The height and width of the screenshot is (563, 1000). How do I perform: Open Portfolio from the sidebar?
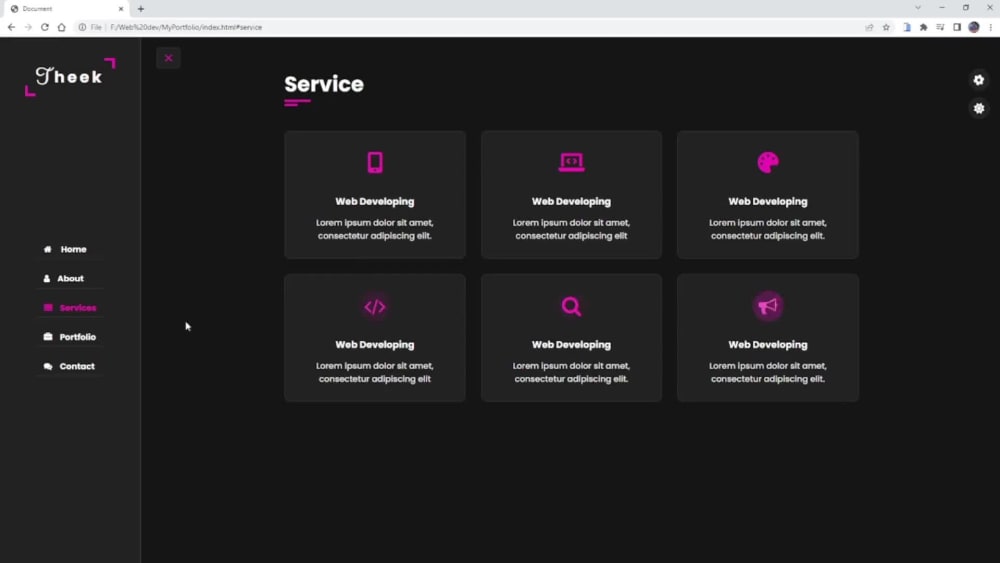point(77,337)
